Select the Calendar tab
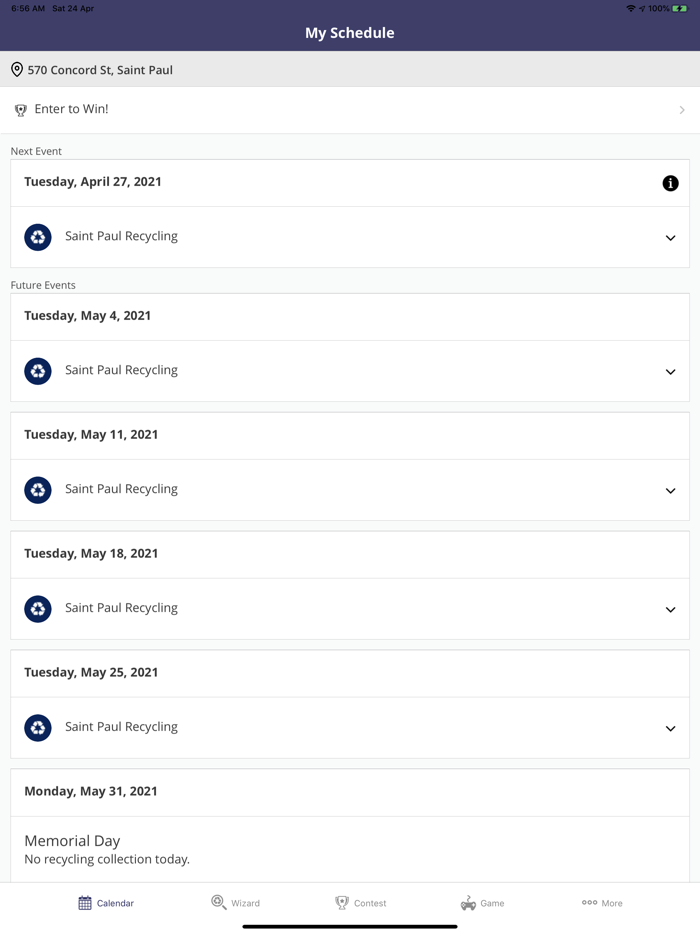This screenshot has width=700, height=934. coord(106,903)
